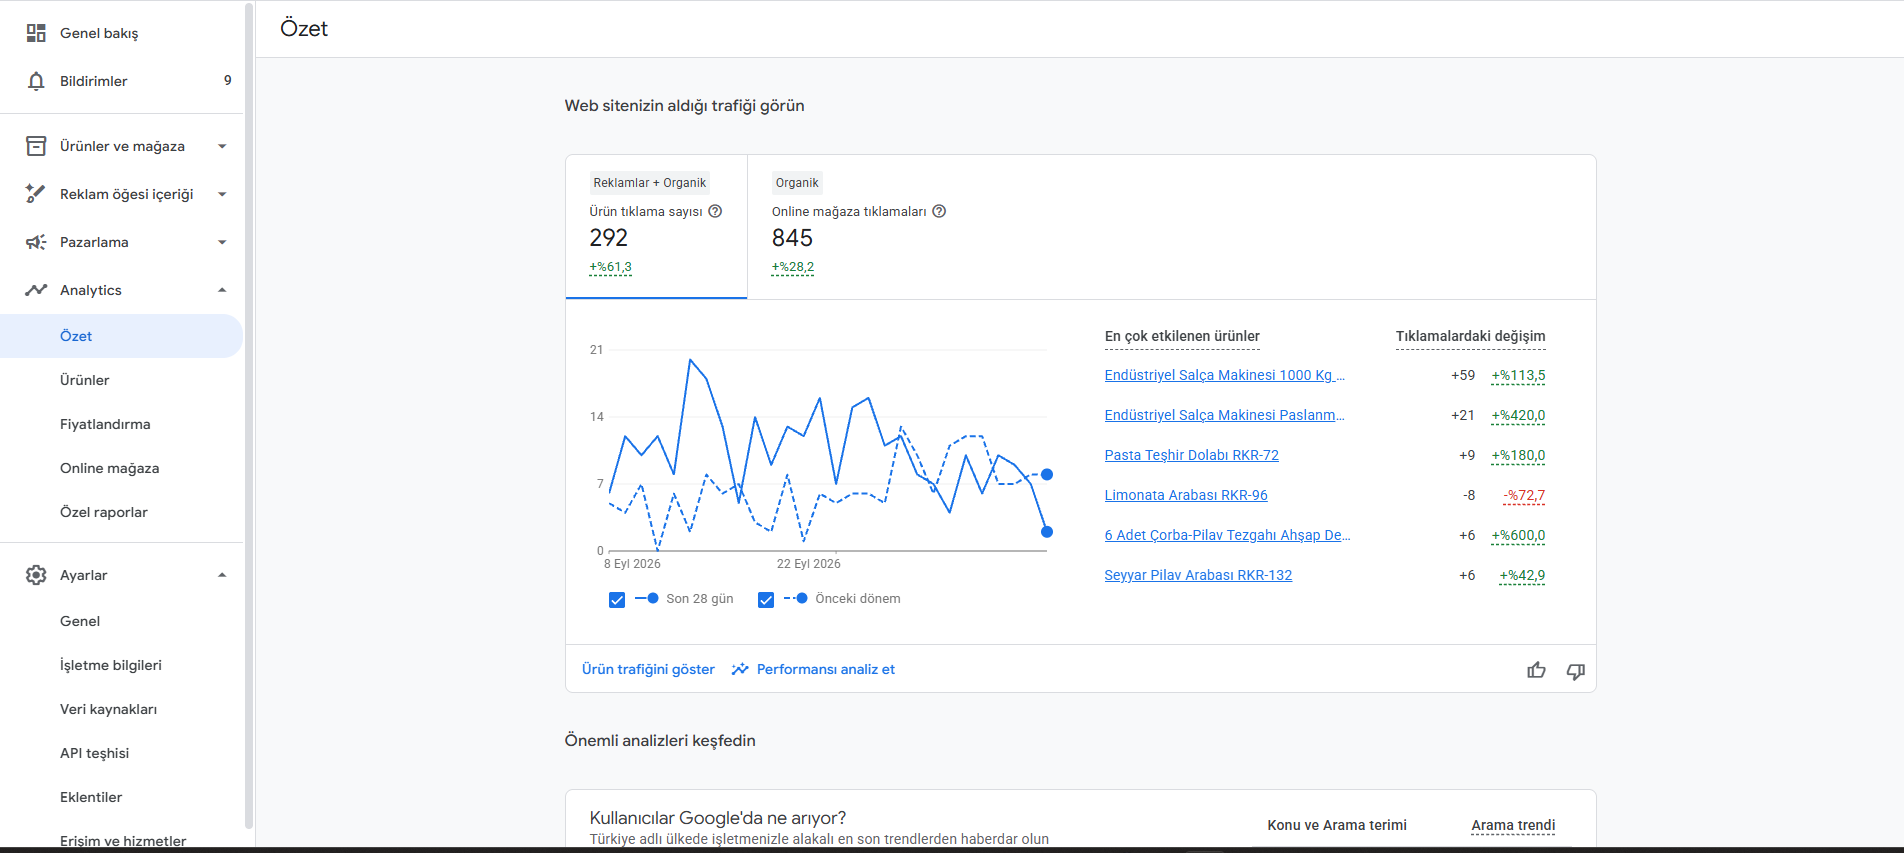Image resolution: width=1904 pixels, height=853 pixels.
Task: Click the Ürünler ve mağaza store icon
Action: pyautogui.click(x=36, y=146)
